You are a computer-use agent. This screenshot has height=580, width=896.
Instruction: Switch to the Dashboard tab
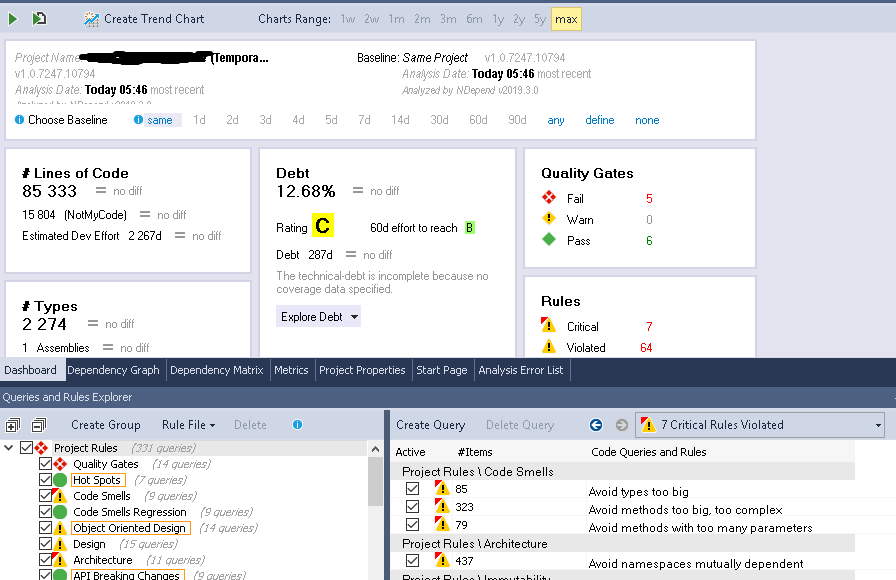tap(31, 370)
